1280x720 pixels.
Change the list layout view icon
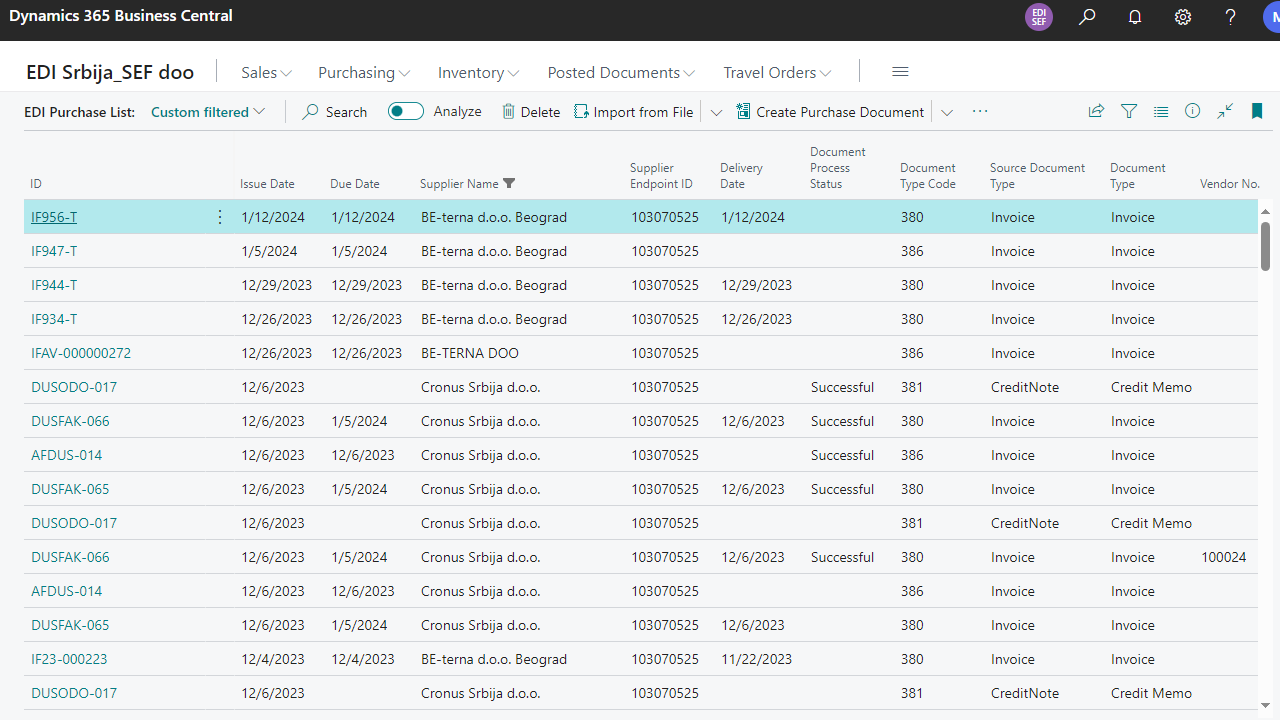pos(1161,112)
